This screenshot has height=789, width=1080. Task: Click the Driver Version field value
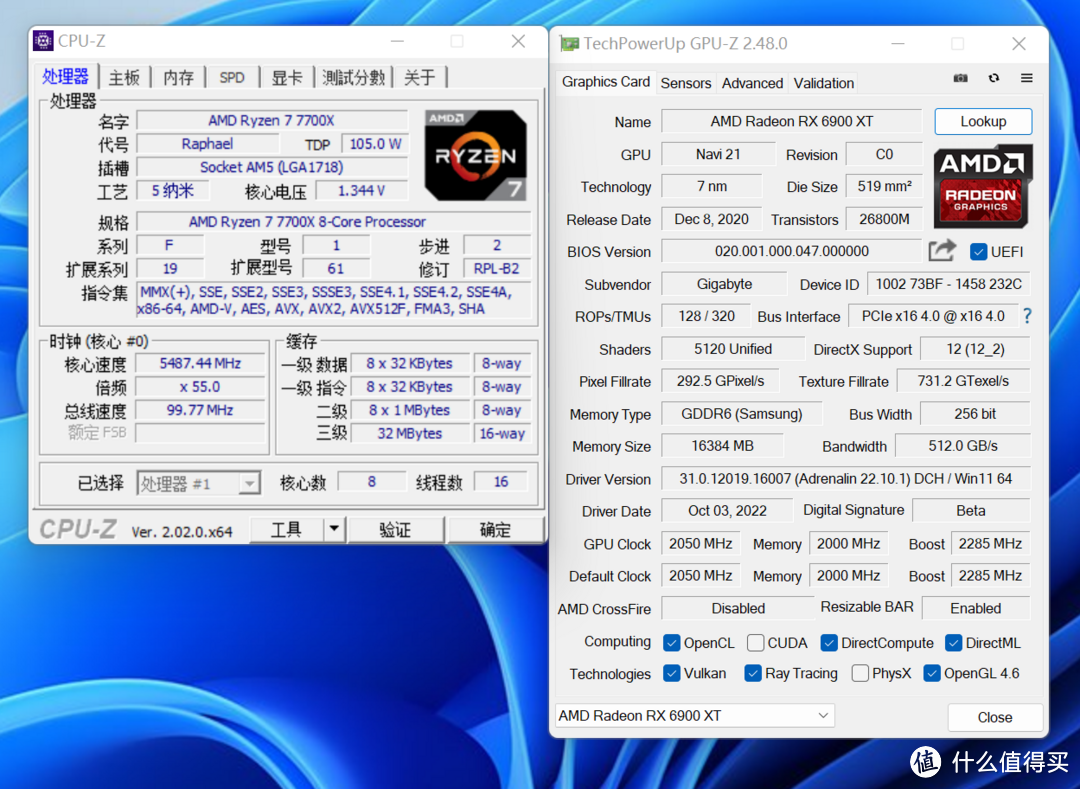pos(845,478)
